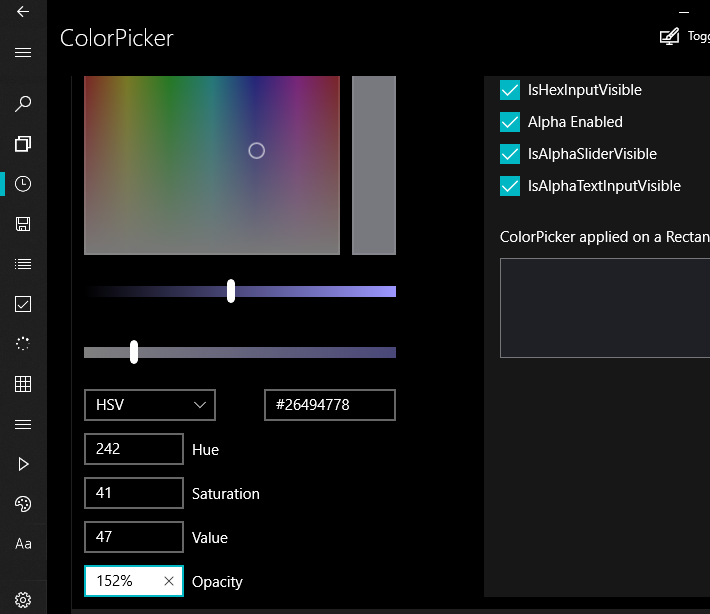The width and height of the screenshot is (710, 614).
Task: Click the value slider thumb below spectrum
Action: click(231, 291)
